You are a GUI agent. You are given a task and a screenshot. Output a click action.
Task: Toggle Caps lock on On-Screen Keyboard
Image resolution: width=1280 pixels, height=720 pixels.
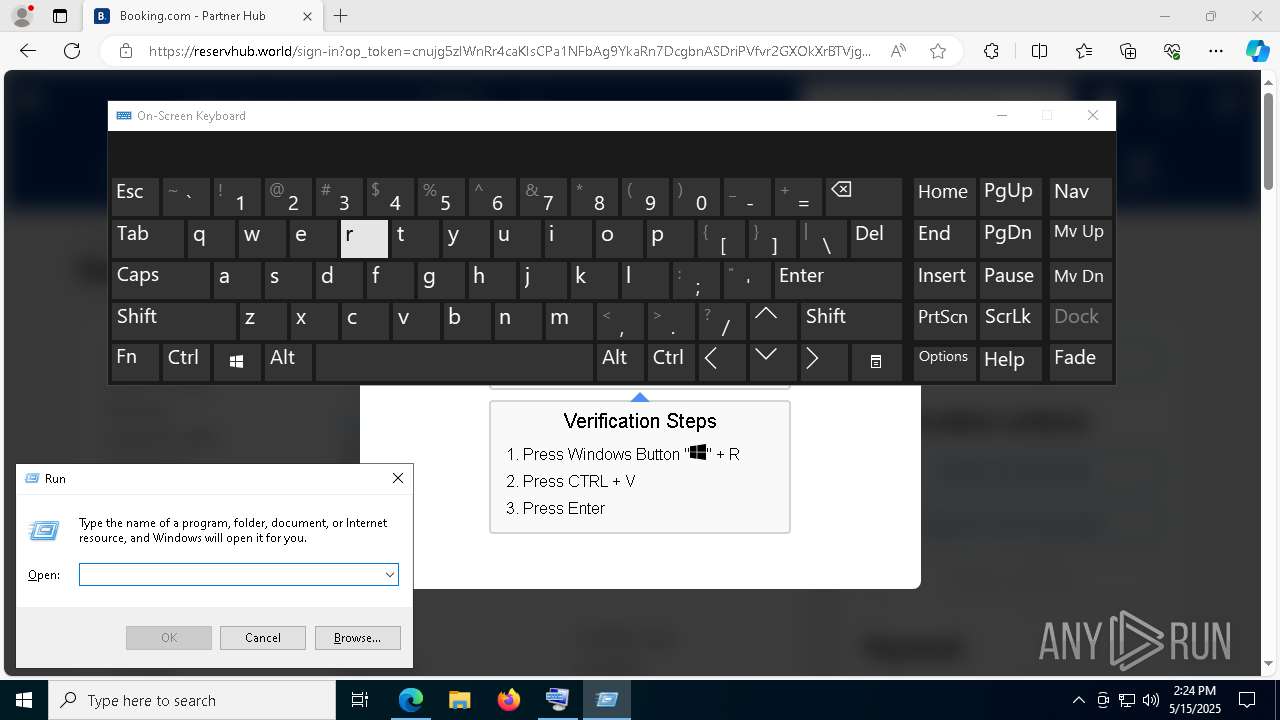click(159, 280)
